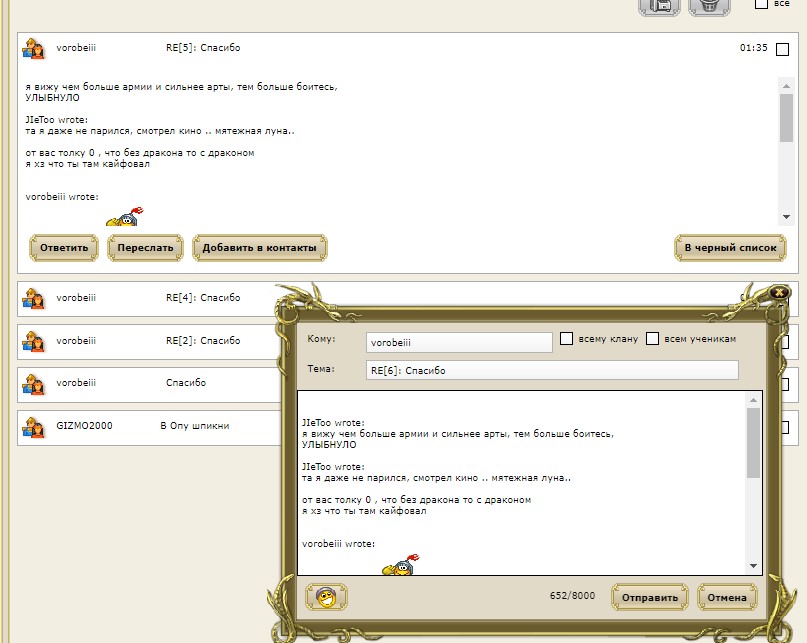Viewport: 807px width, 643px height.
Task: Click 'Добавить в контакты' button
Action: click(259, 247)
